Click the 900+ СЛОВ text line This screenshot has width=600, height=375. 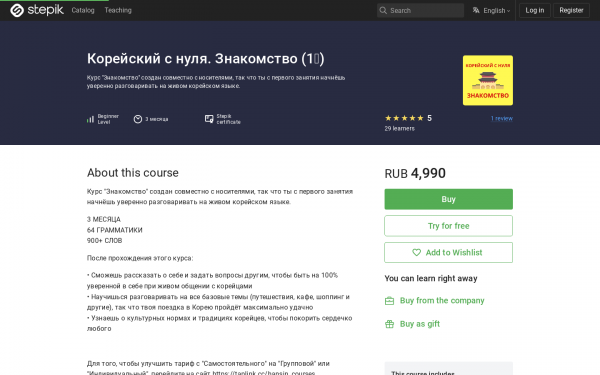104,241
